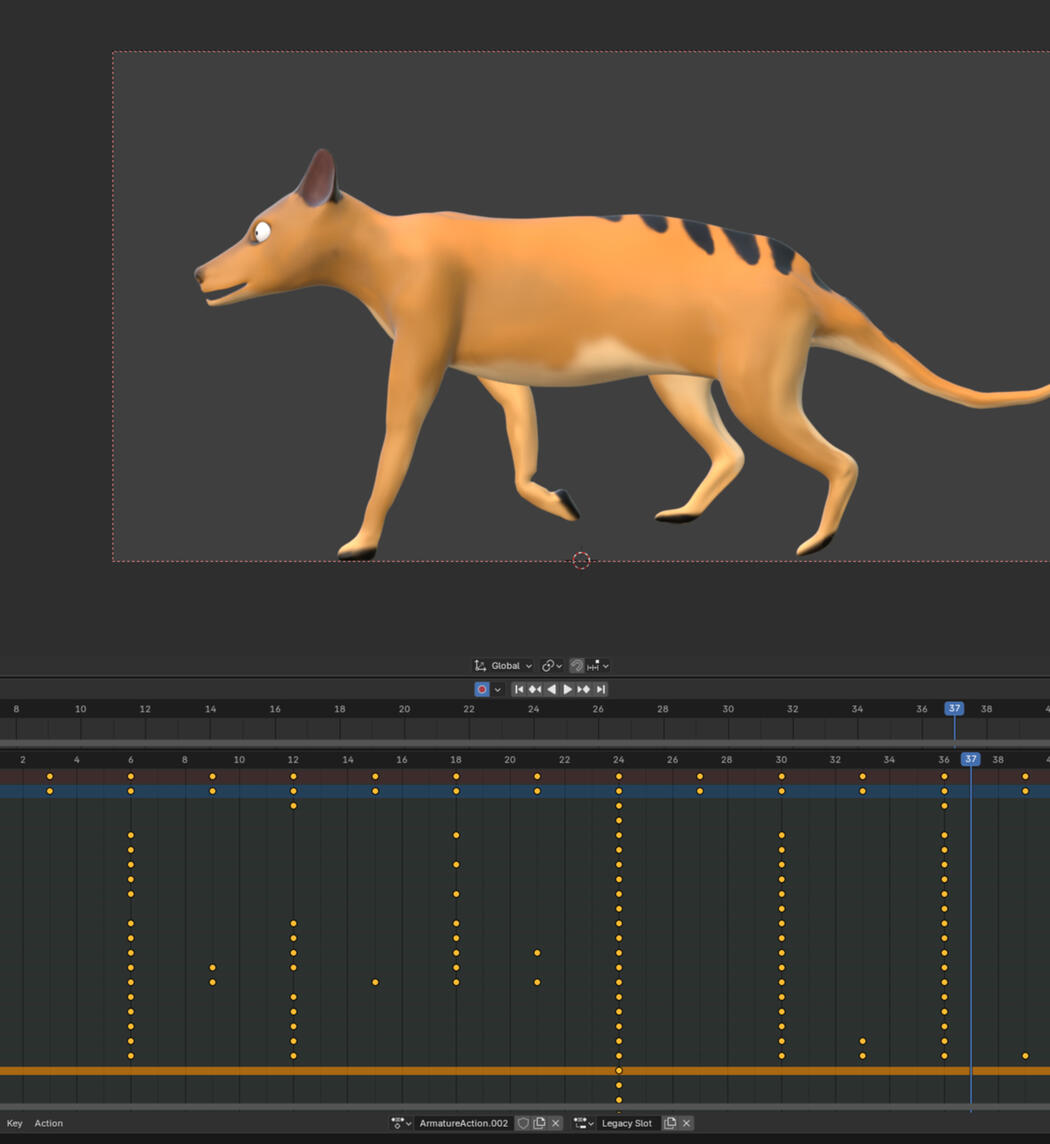Viewport: 1050px width, 1144px height.
Task: Toggle the snapping magnet icon
Action: [x=576, y=666]
